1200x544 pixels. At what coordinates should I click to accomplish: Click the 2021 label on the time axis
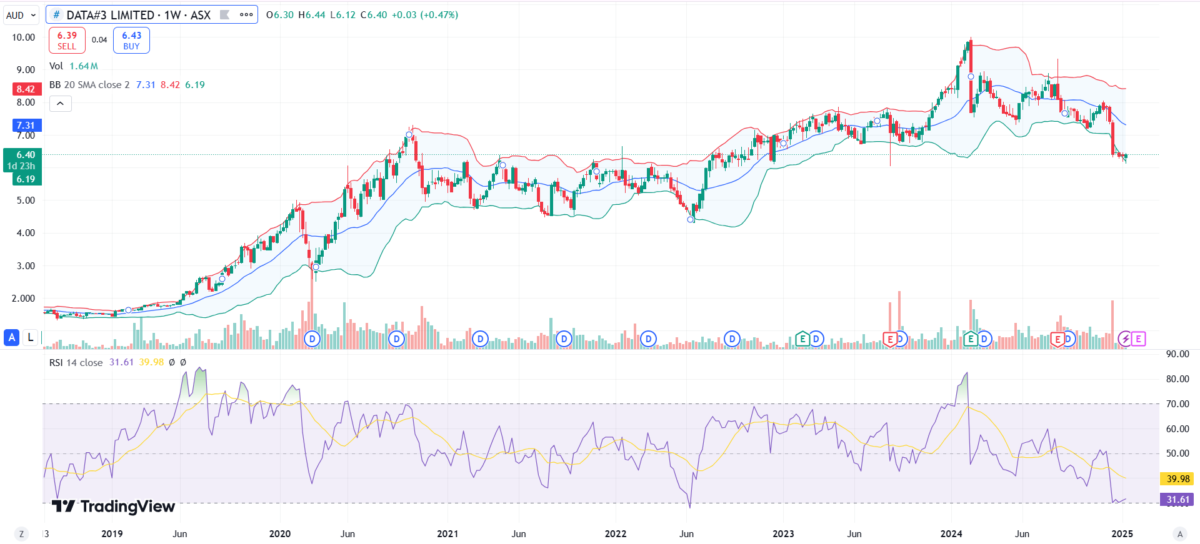click(x=448, y=534)
